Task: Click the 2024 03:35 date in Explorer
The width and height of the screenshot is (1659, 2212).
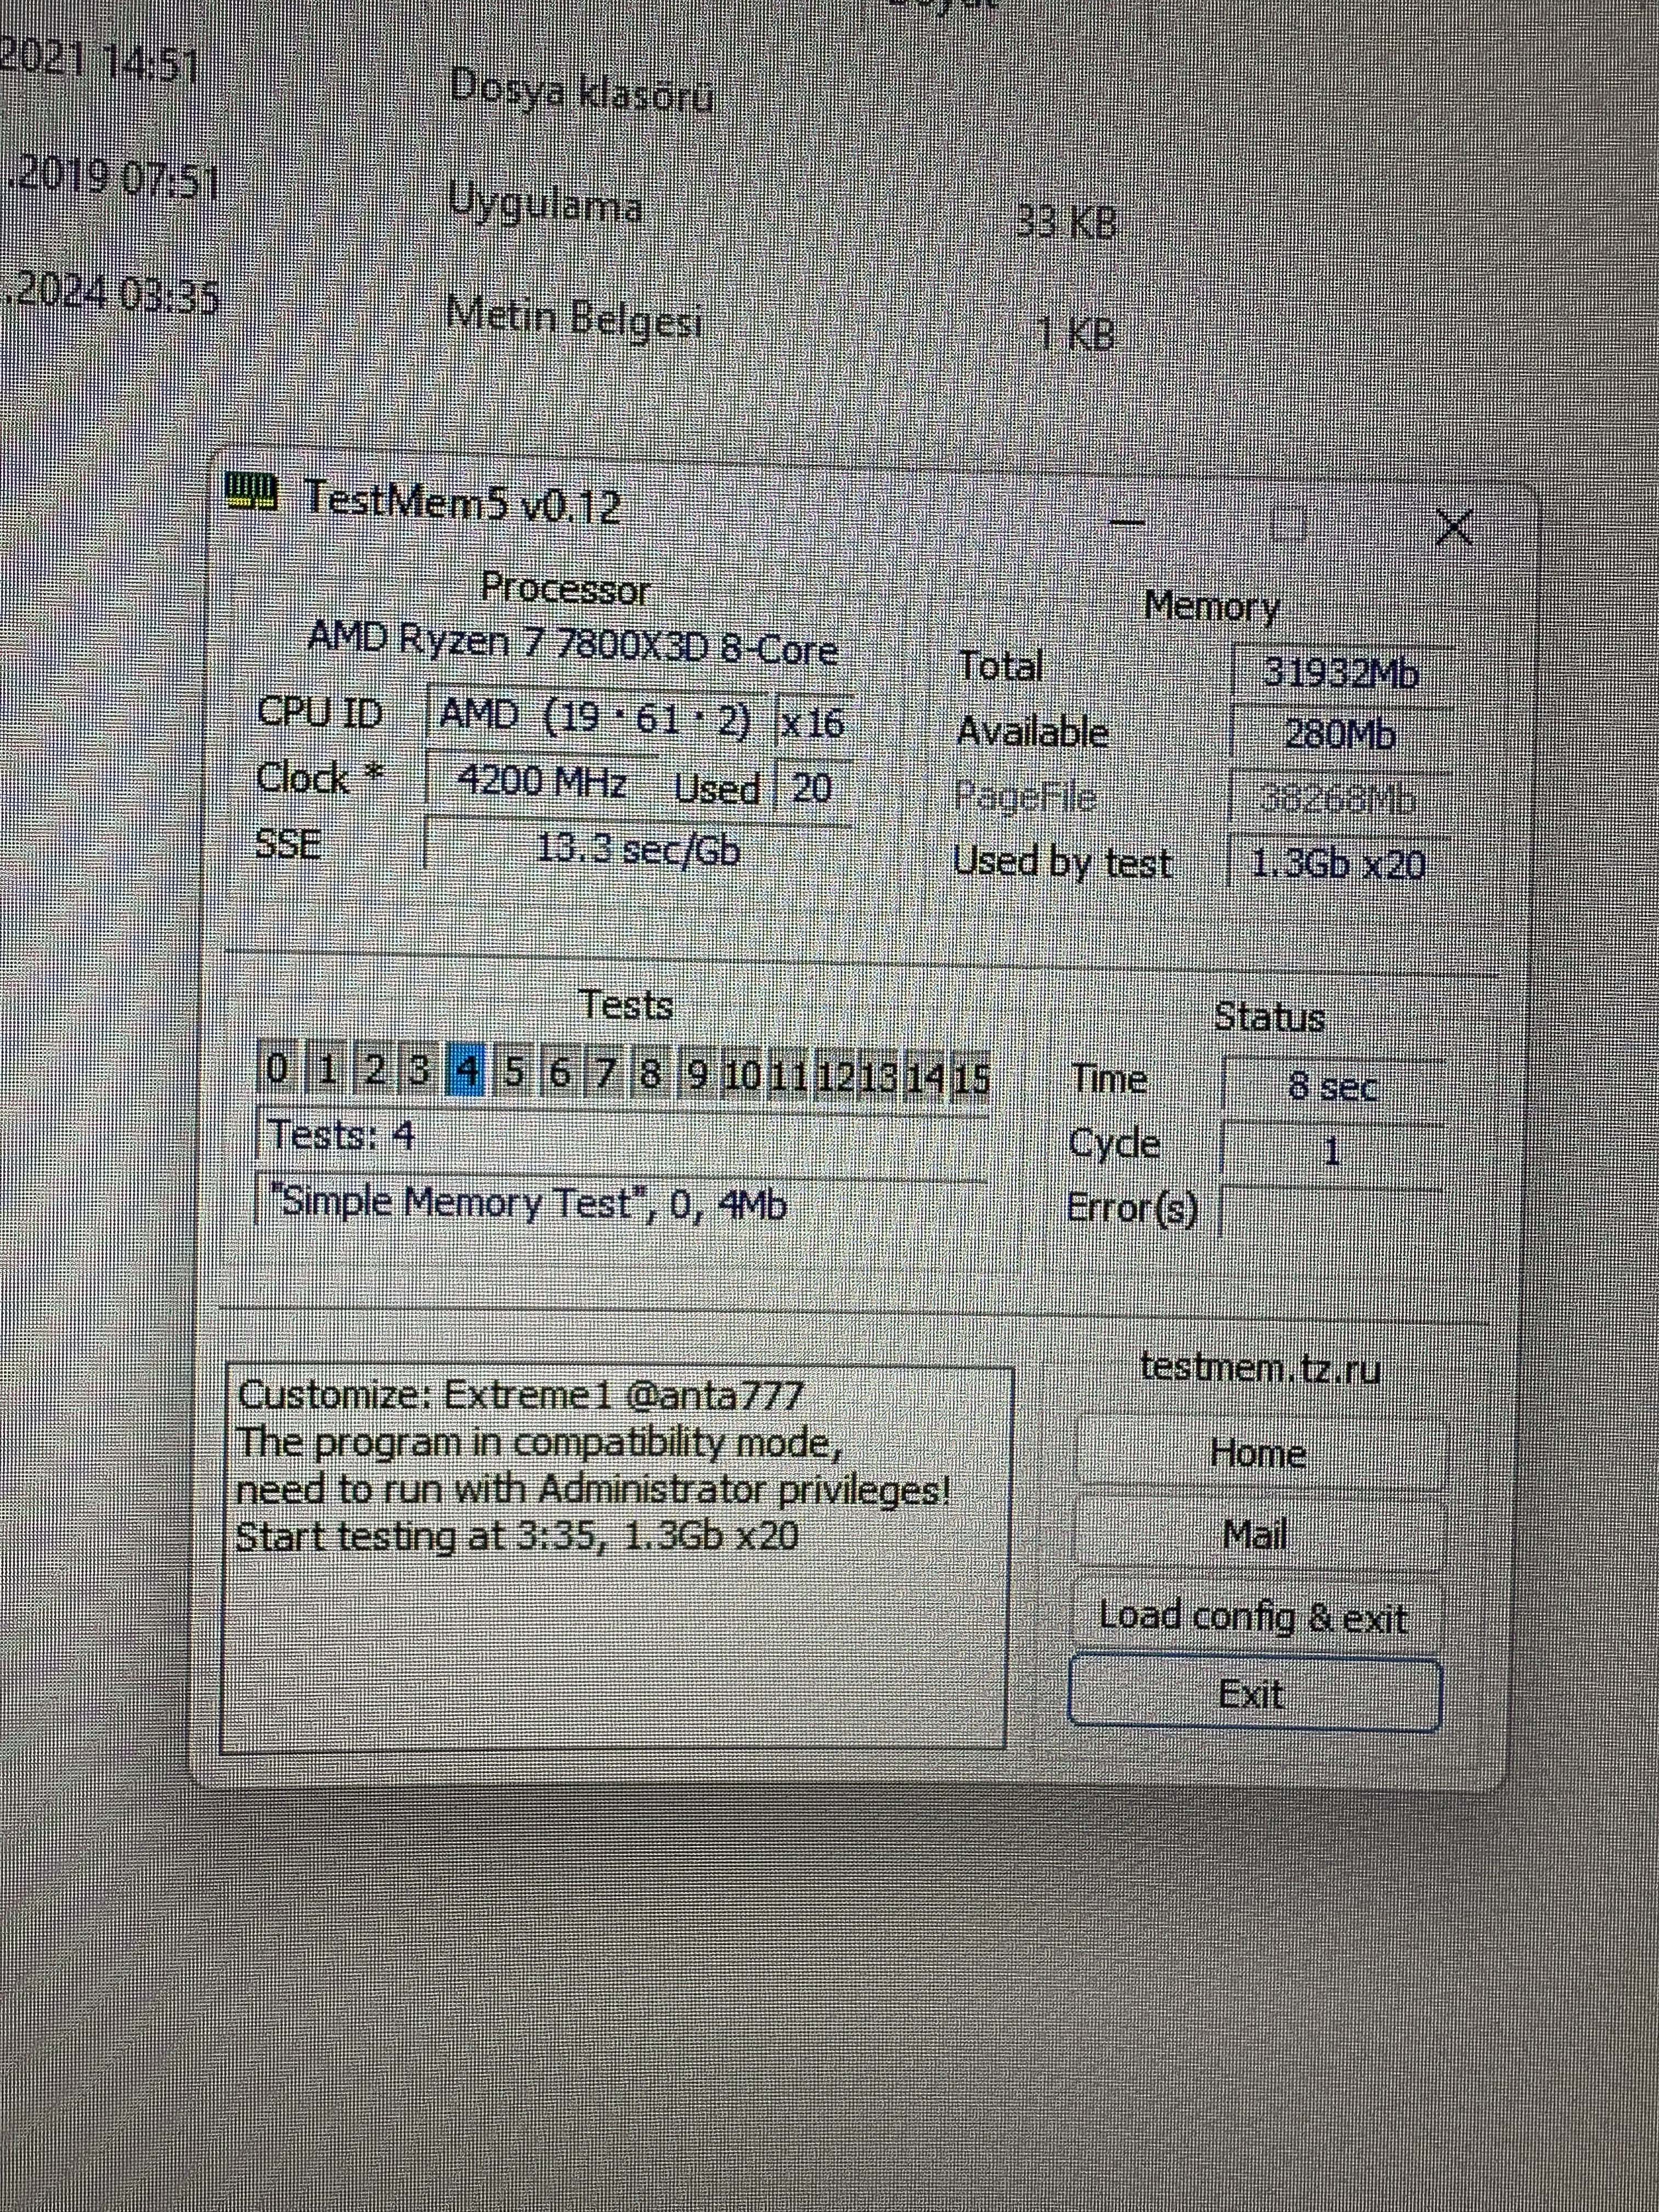Action: coord(110,294)
